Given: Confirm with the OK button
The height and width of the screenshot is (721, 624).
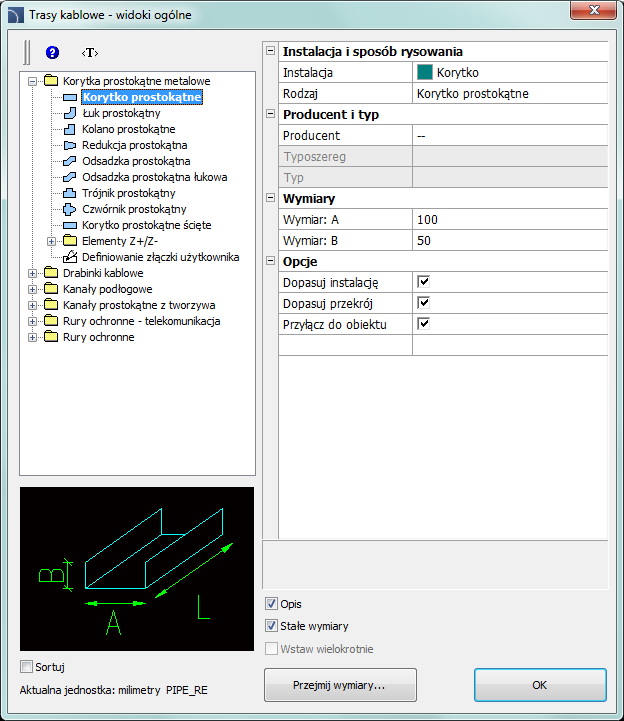Looking at the screenshot, I should click(540, 685).
